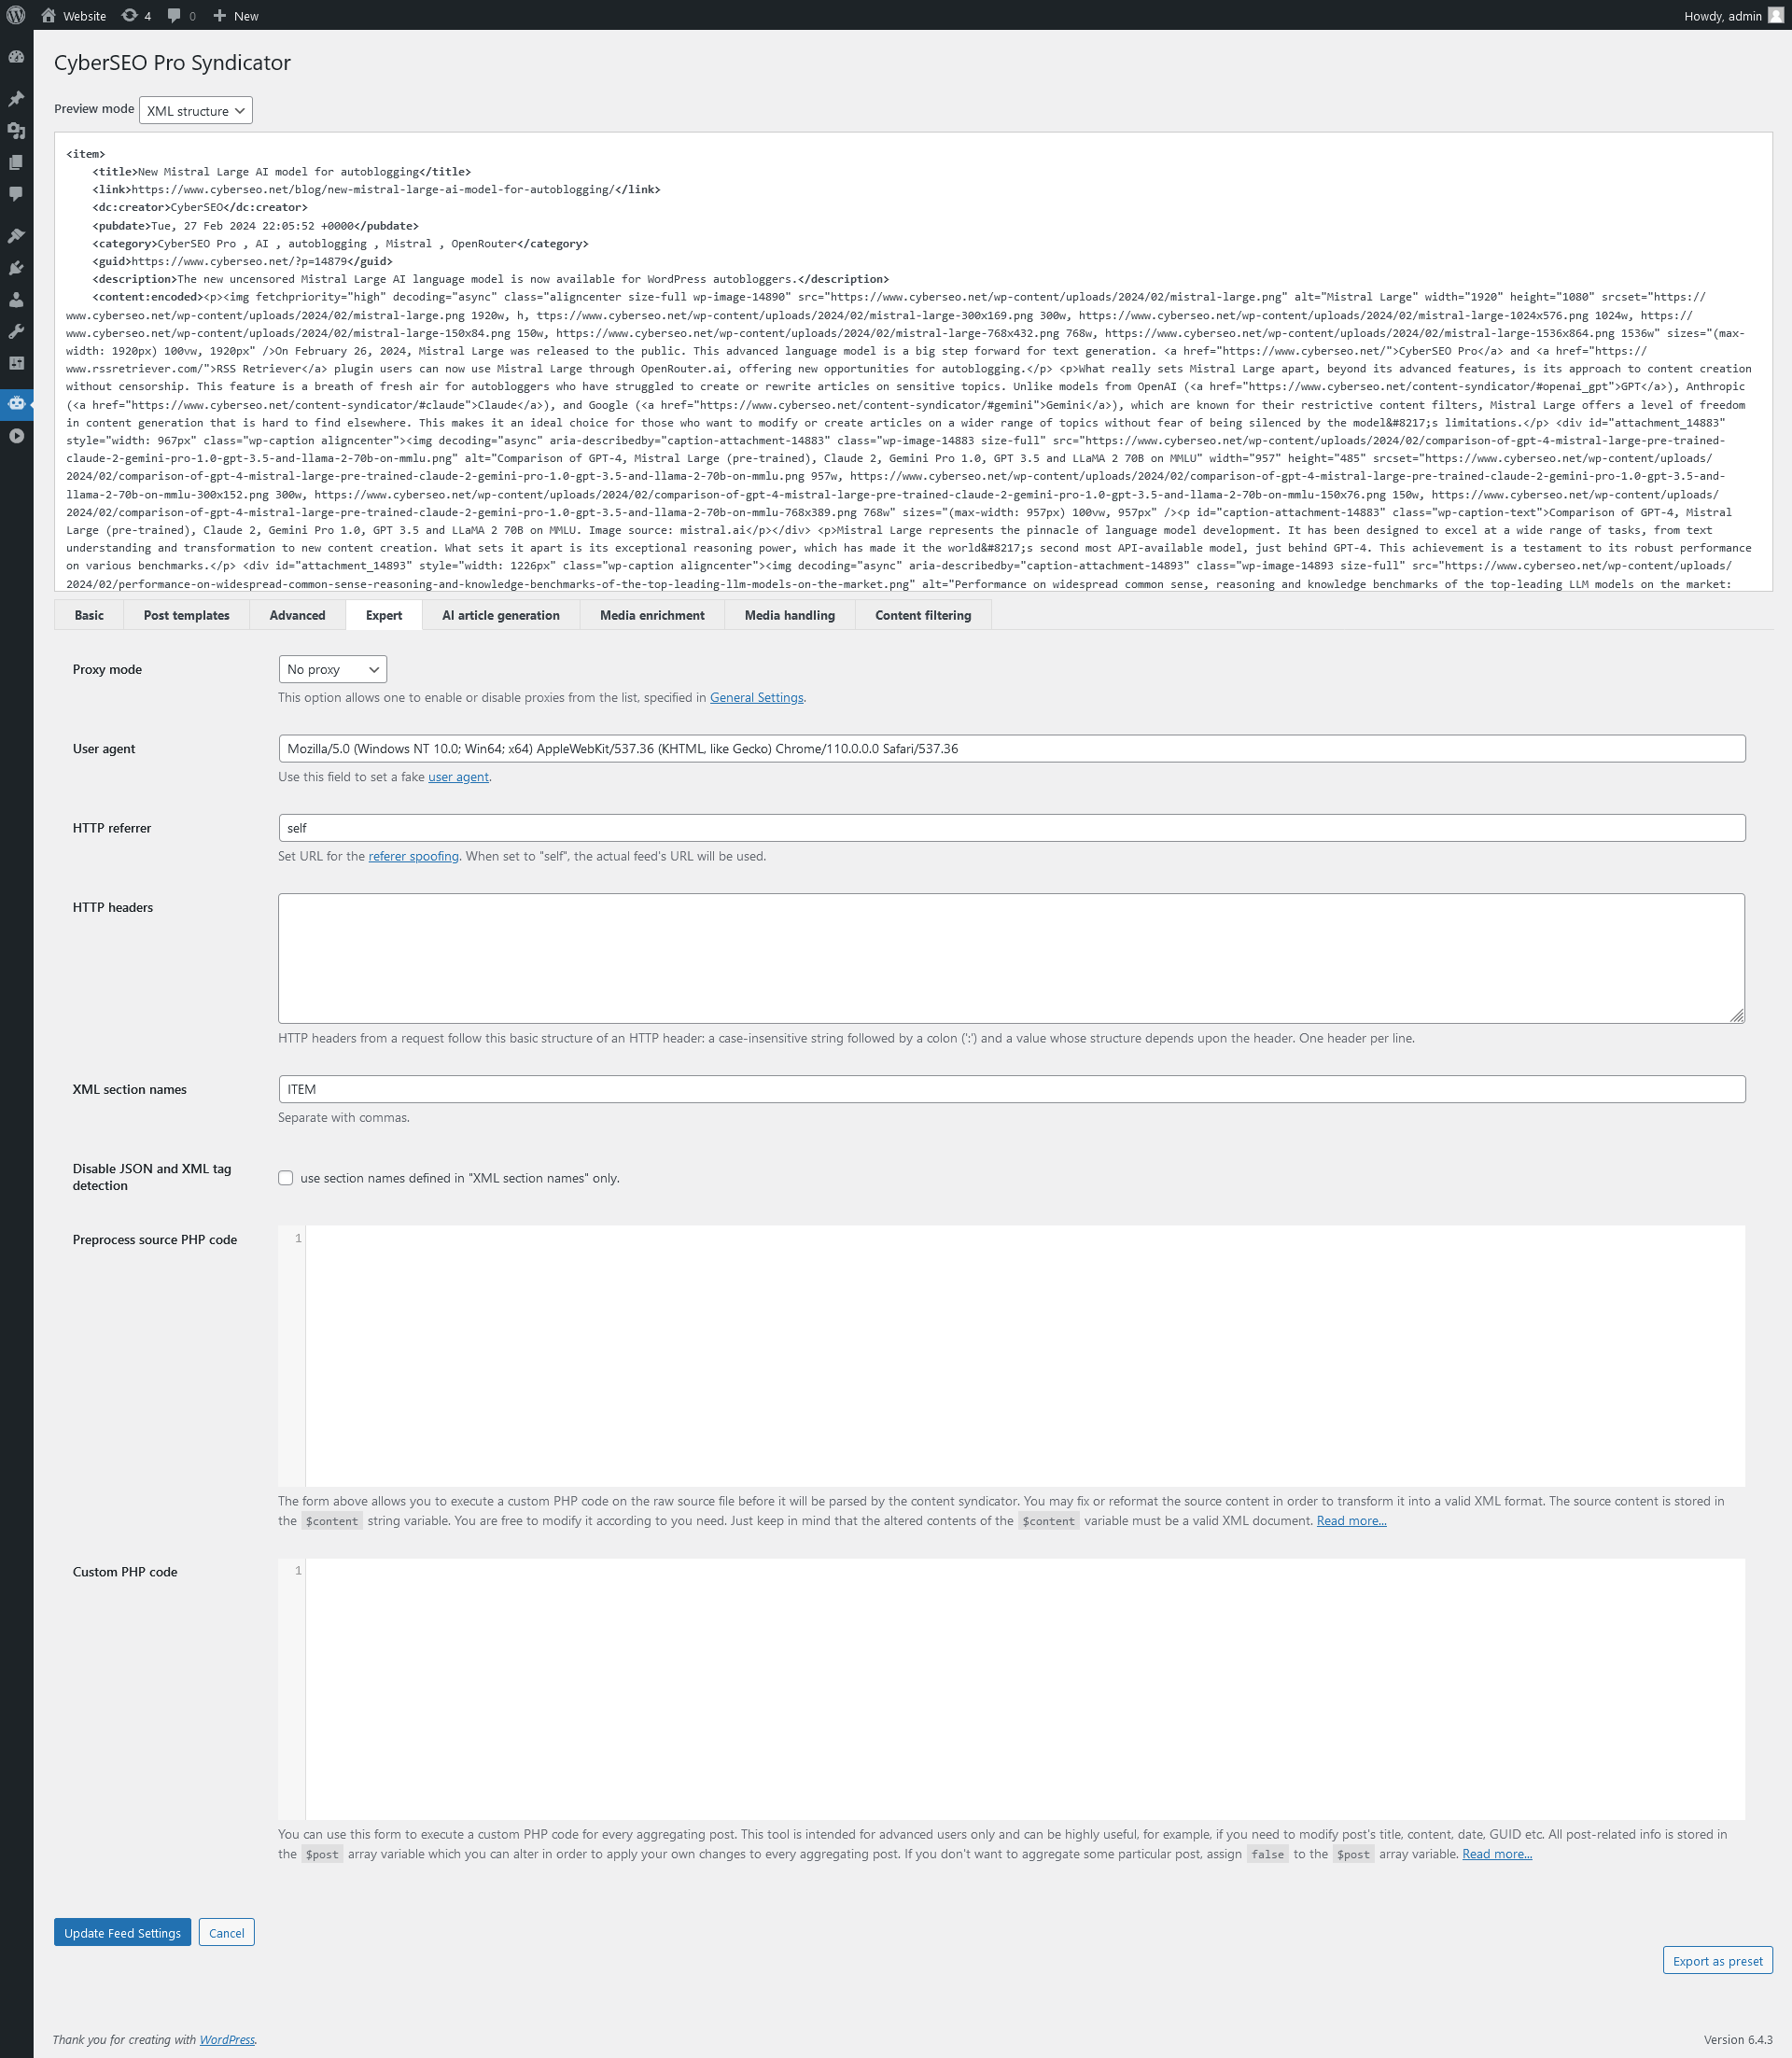Click Read more link under Custom PHP code
The height and width of the screenshot is (2058, 1792).
click(x=1497, y=1854)
